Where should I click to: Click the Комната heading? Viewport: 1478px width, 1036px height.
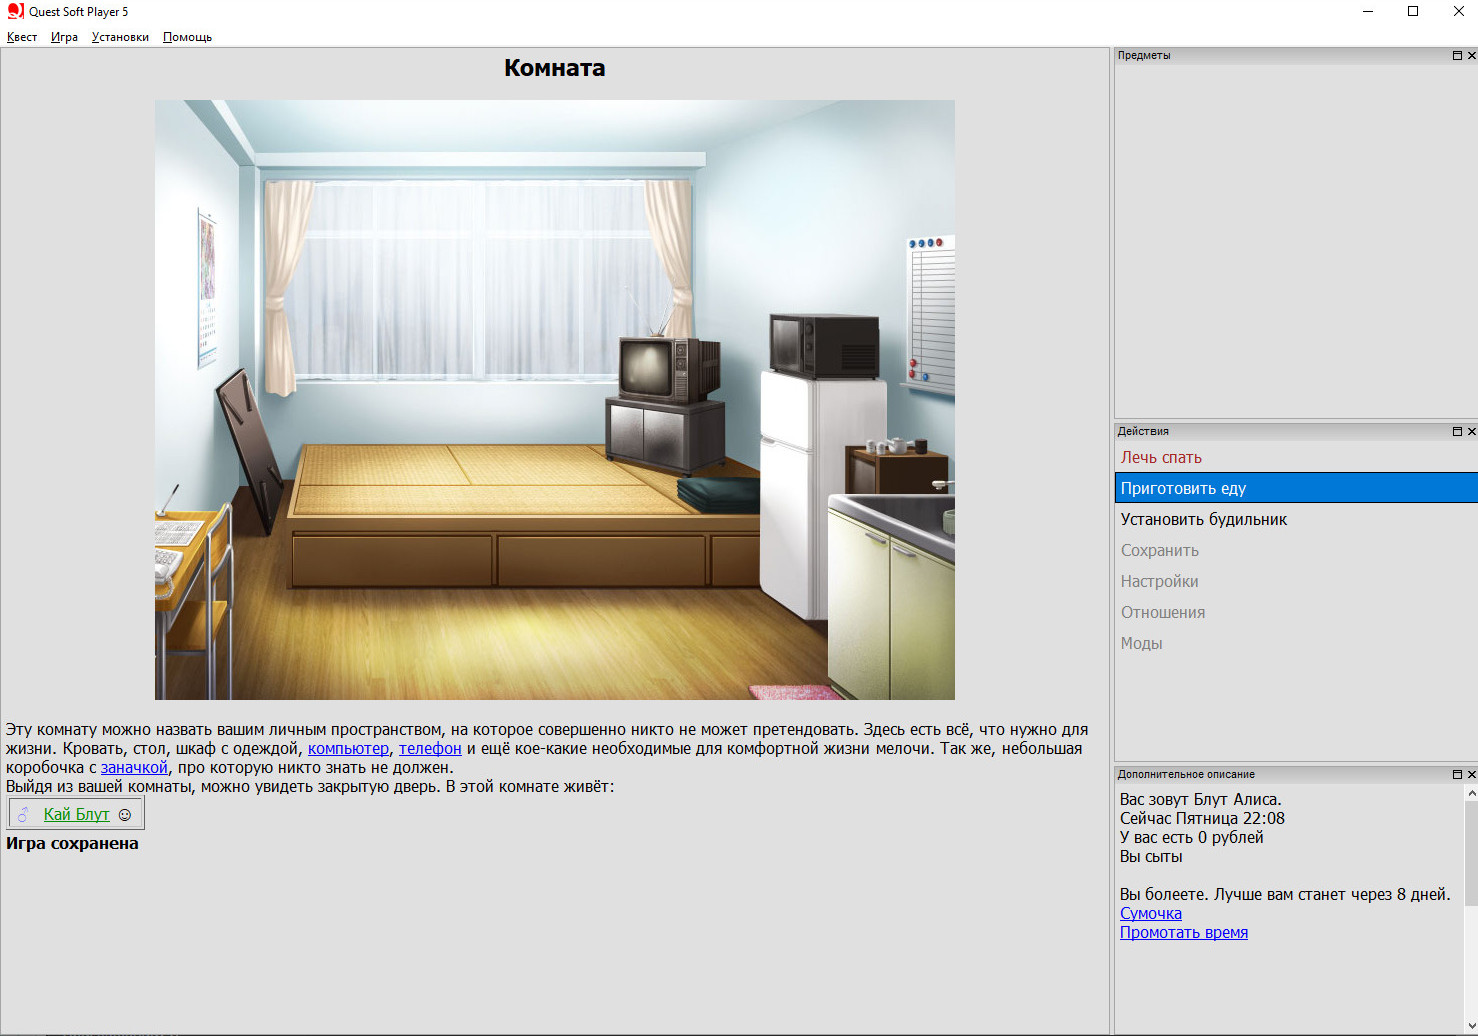tap(555, 68)
